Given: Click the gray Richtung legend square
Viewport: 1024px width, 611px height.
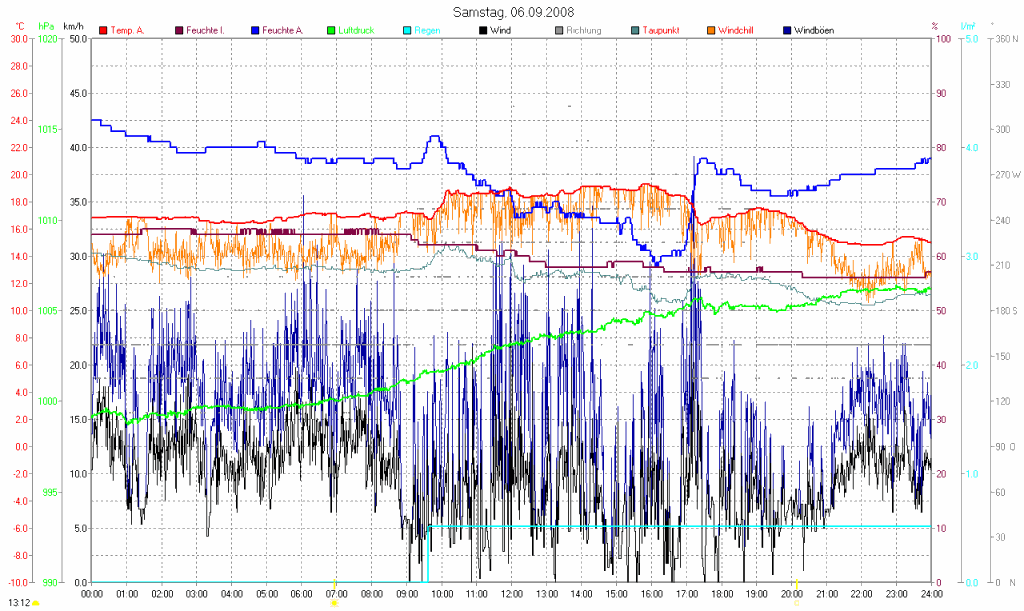Looking at the screenshot, I should point(557,31).
